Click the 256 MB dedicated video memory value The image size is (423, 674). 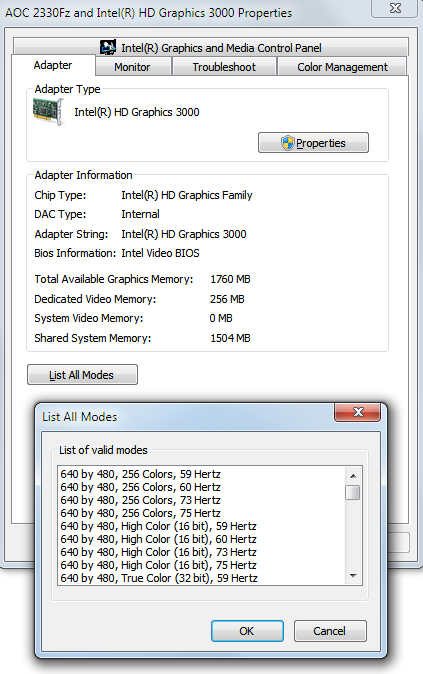pos(227,299)
